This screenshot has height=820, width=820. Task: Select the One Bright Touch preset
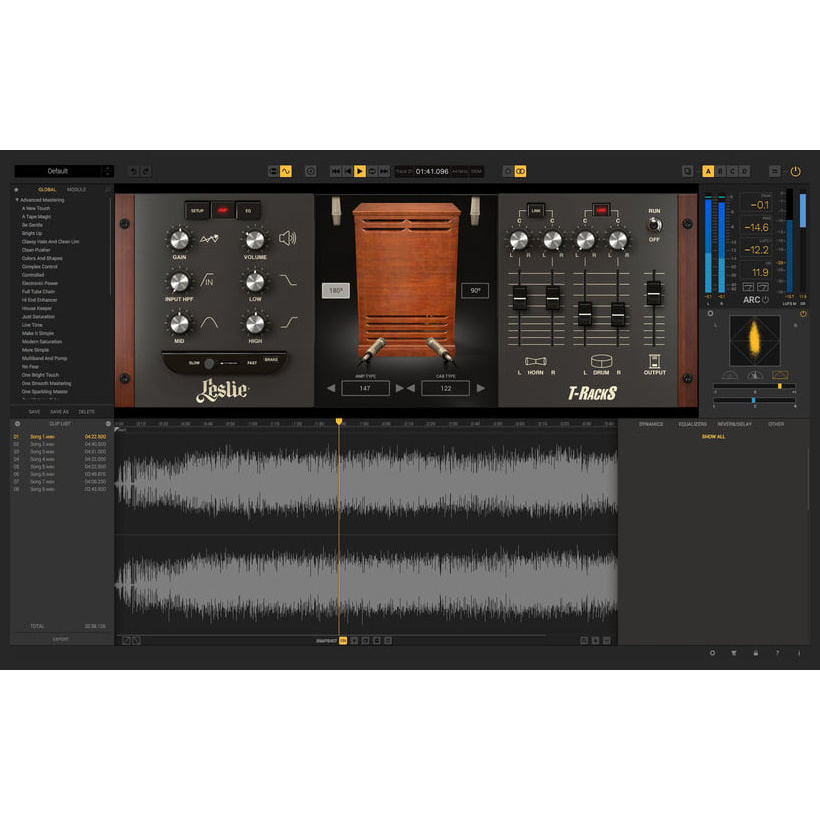pos(40,375)
